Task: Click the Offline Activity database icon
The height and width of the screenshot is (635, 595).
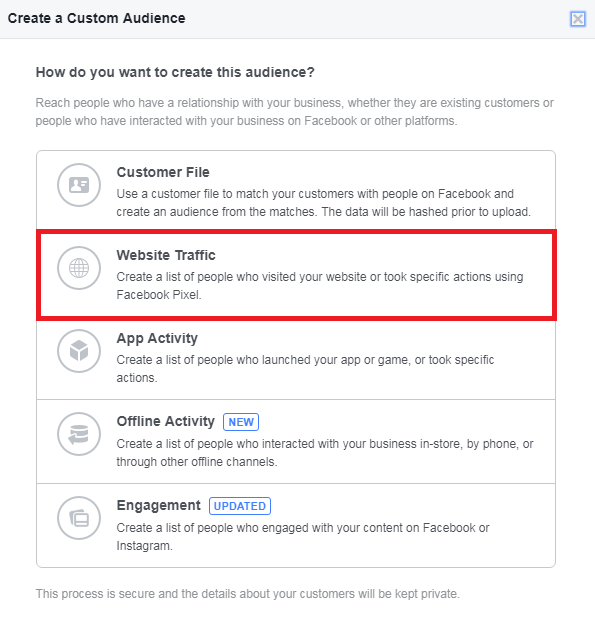Action: tap(79, 434)
